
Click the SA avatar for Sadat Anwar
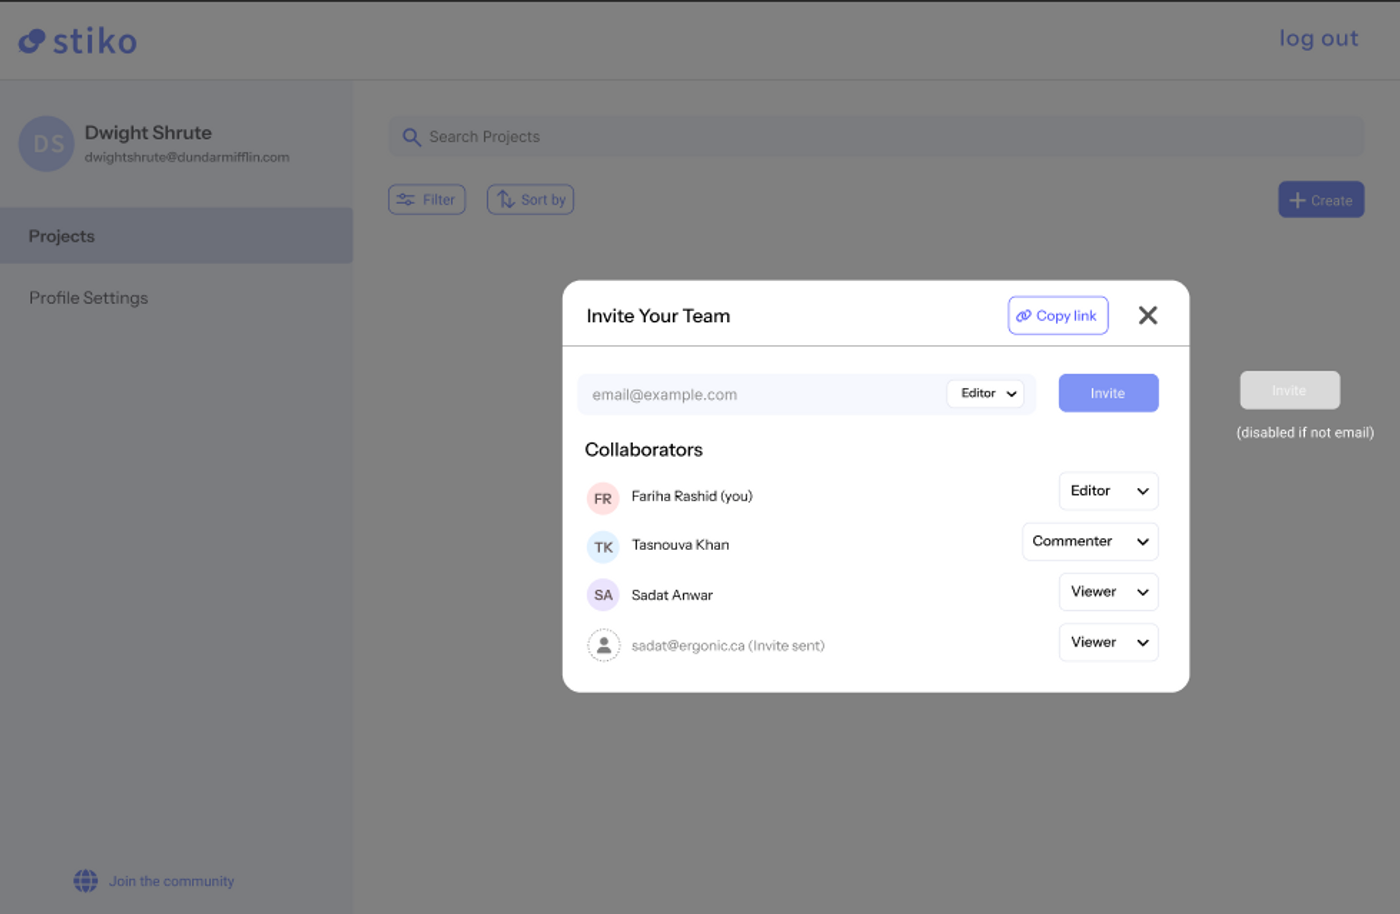[603, 595]
